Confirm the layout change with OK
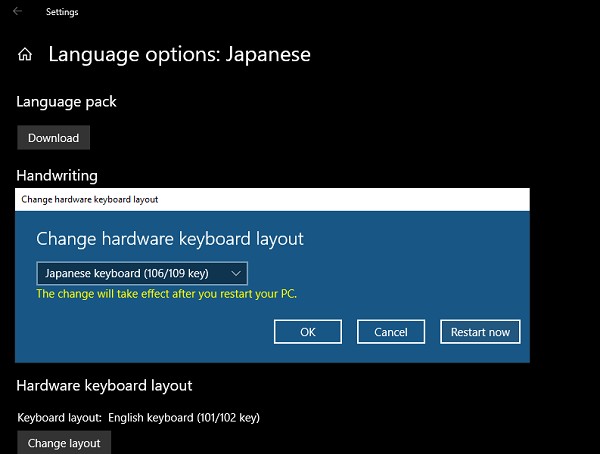Image resolution: width=600 pixels, height=454 pixels. coord(308,332)
